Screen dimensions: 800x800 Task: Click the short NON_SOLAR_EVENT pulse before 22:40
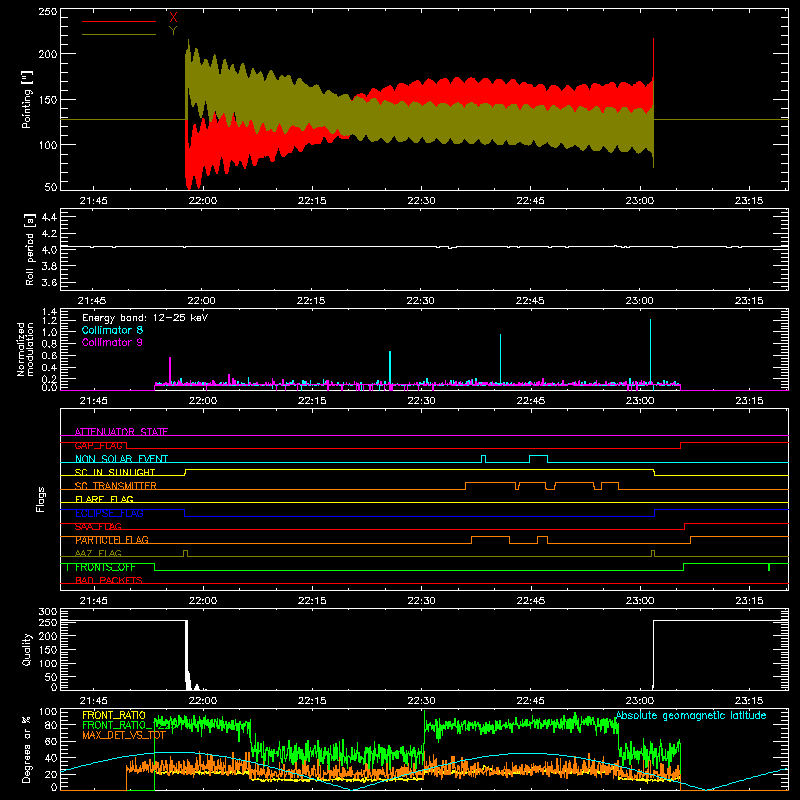pos(484,459)
